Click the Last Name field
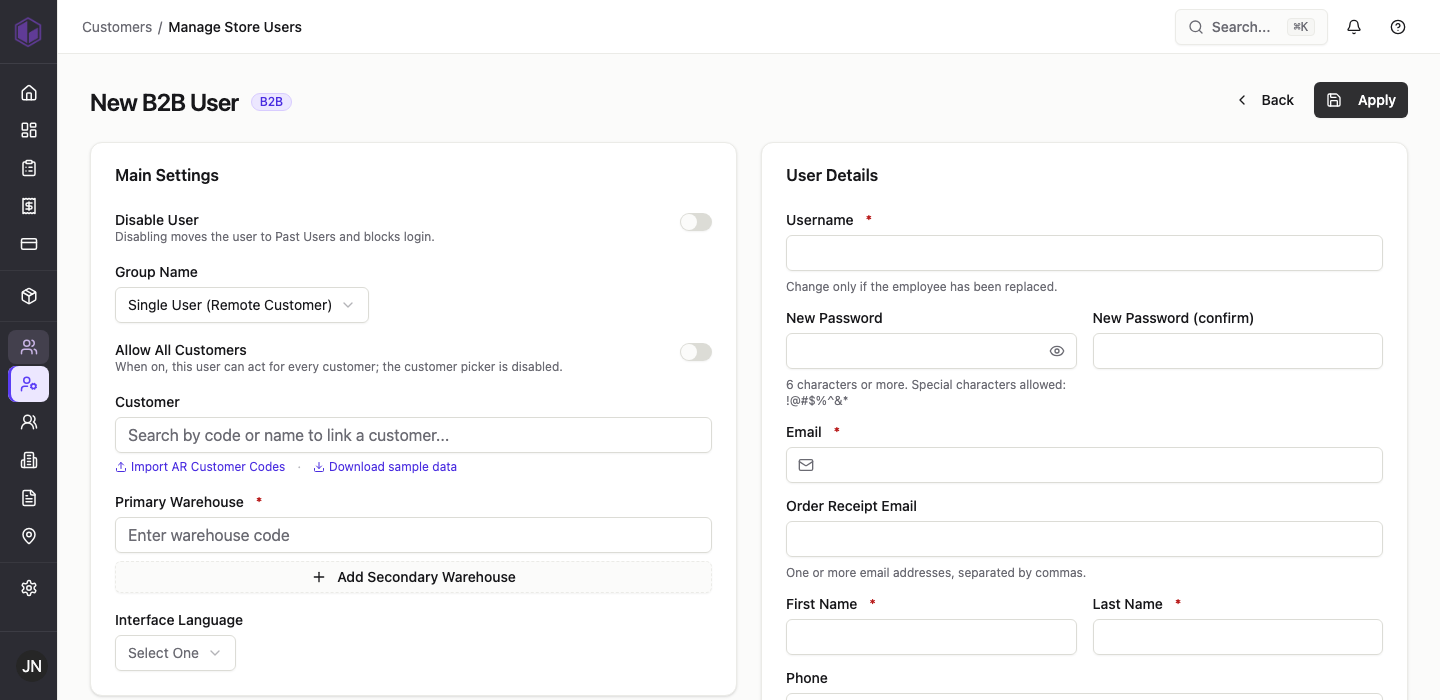 click(1238, 637)
